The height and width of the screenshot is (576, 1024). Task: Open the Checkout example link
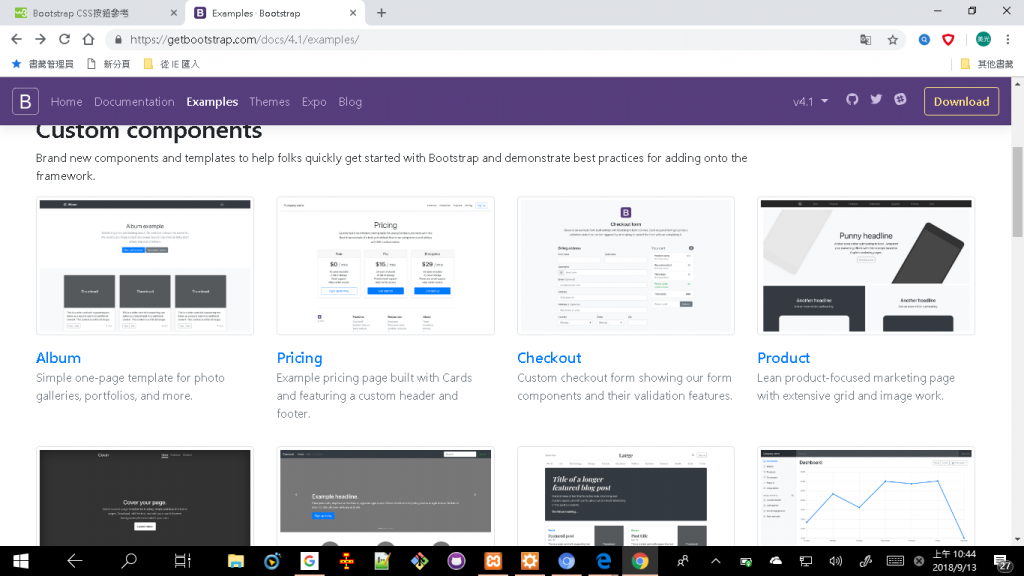point(549,358)
